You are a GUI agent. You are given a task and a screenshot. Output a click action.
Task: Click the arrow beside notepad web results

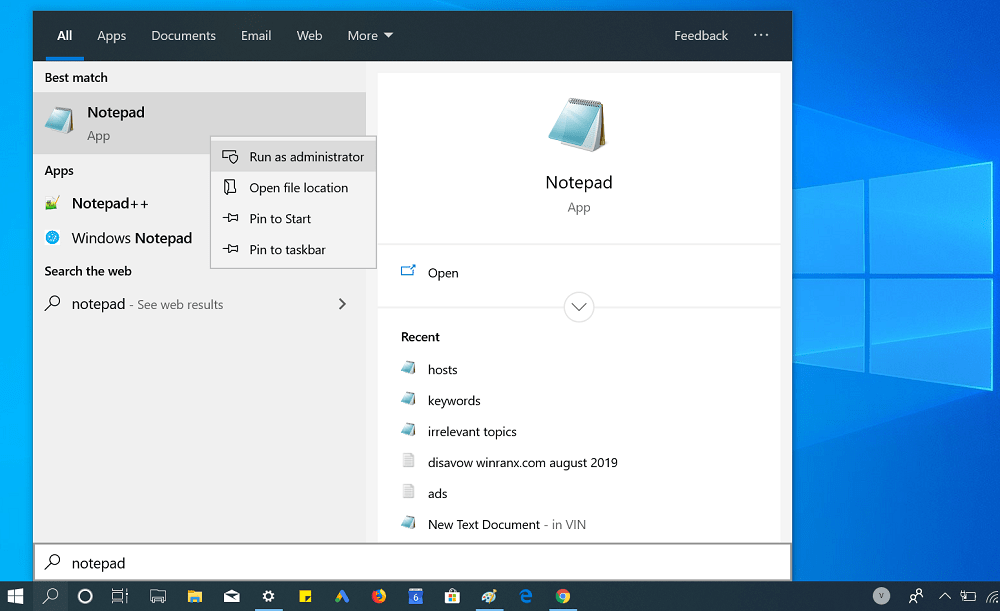(x=342, y=304)
